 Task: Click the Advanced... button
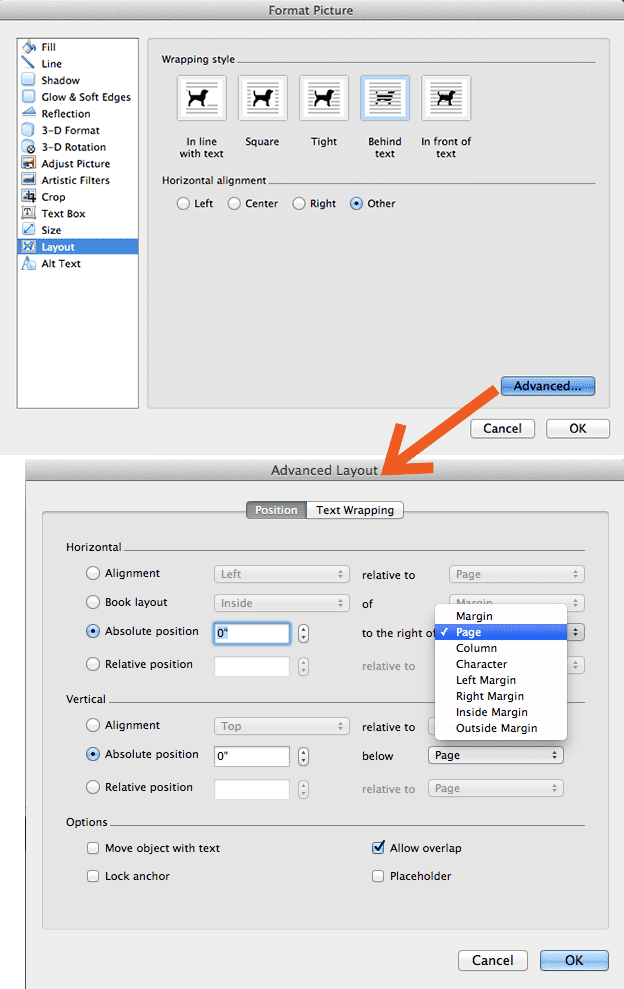coord(548,386)
